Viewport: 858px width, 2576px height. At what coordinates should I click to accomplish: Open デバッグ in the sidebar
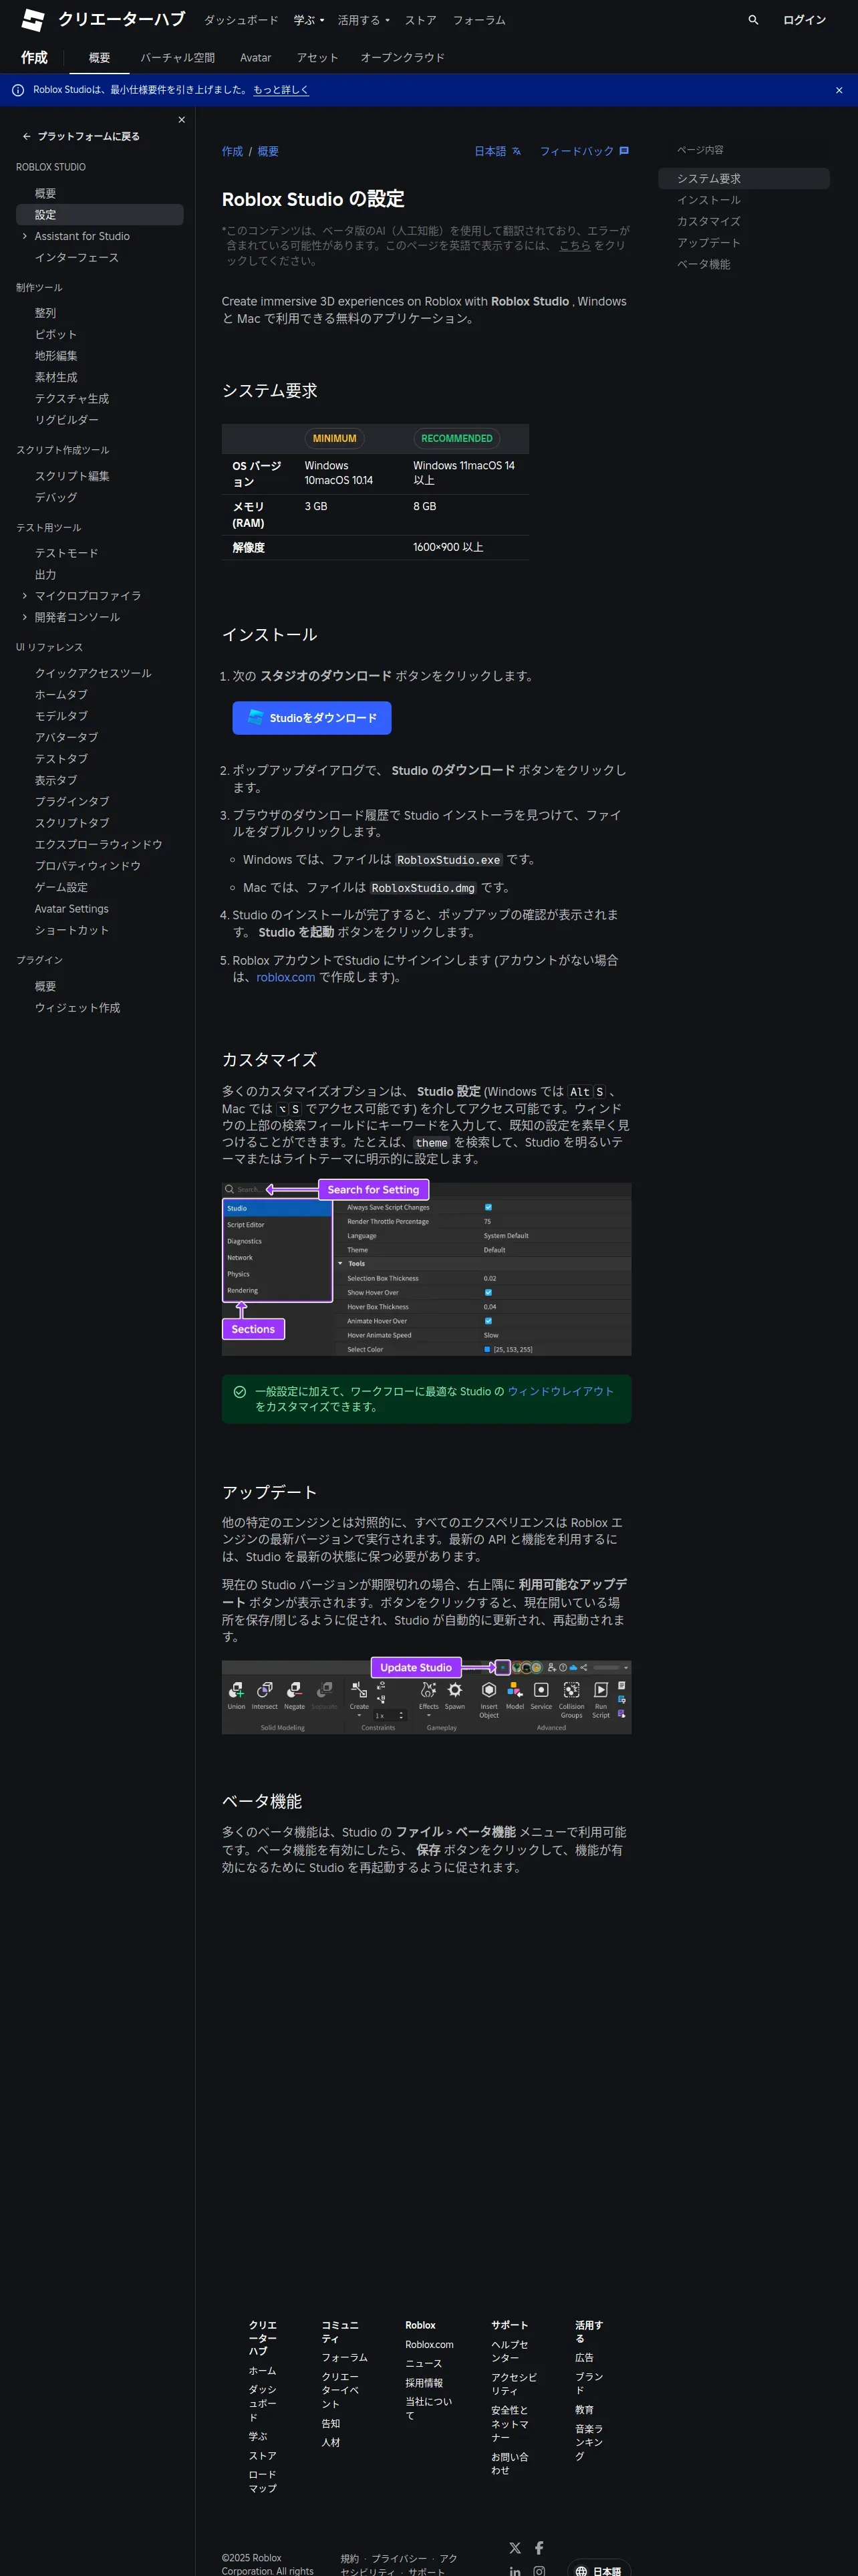56,498
